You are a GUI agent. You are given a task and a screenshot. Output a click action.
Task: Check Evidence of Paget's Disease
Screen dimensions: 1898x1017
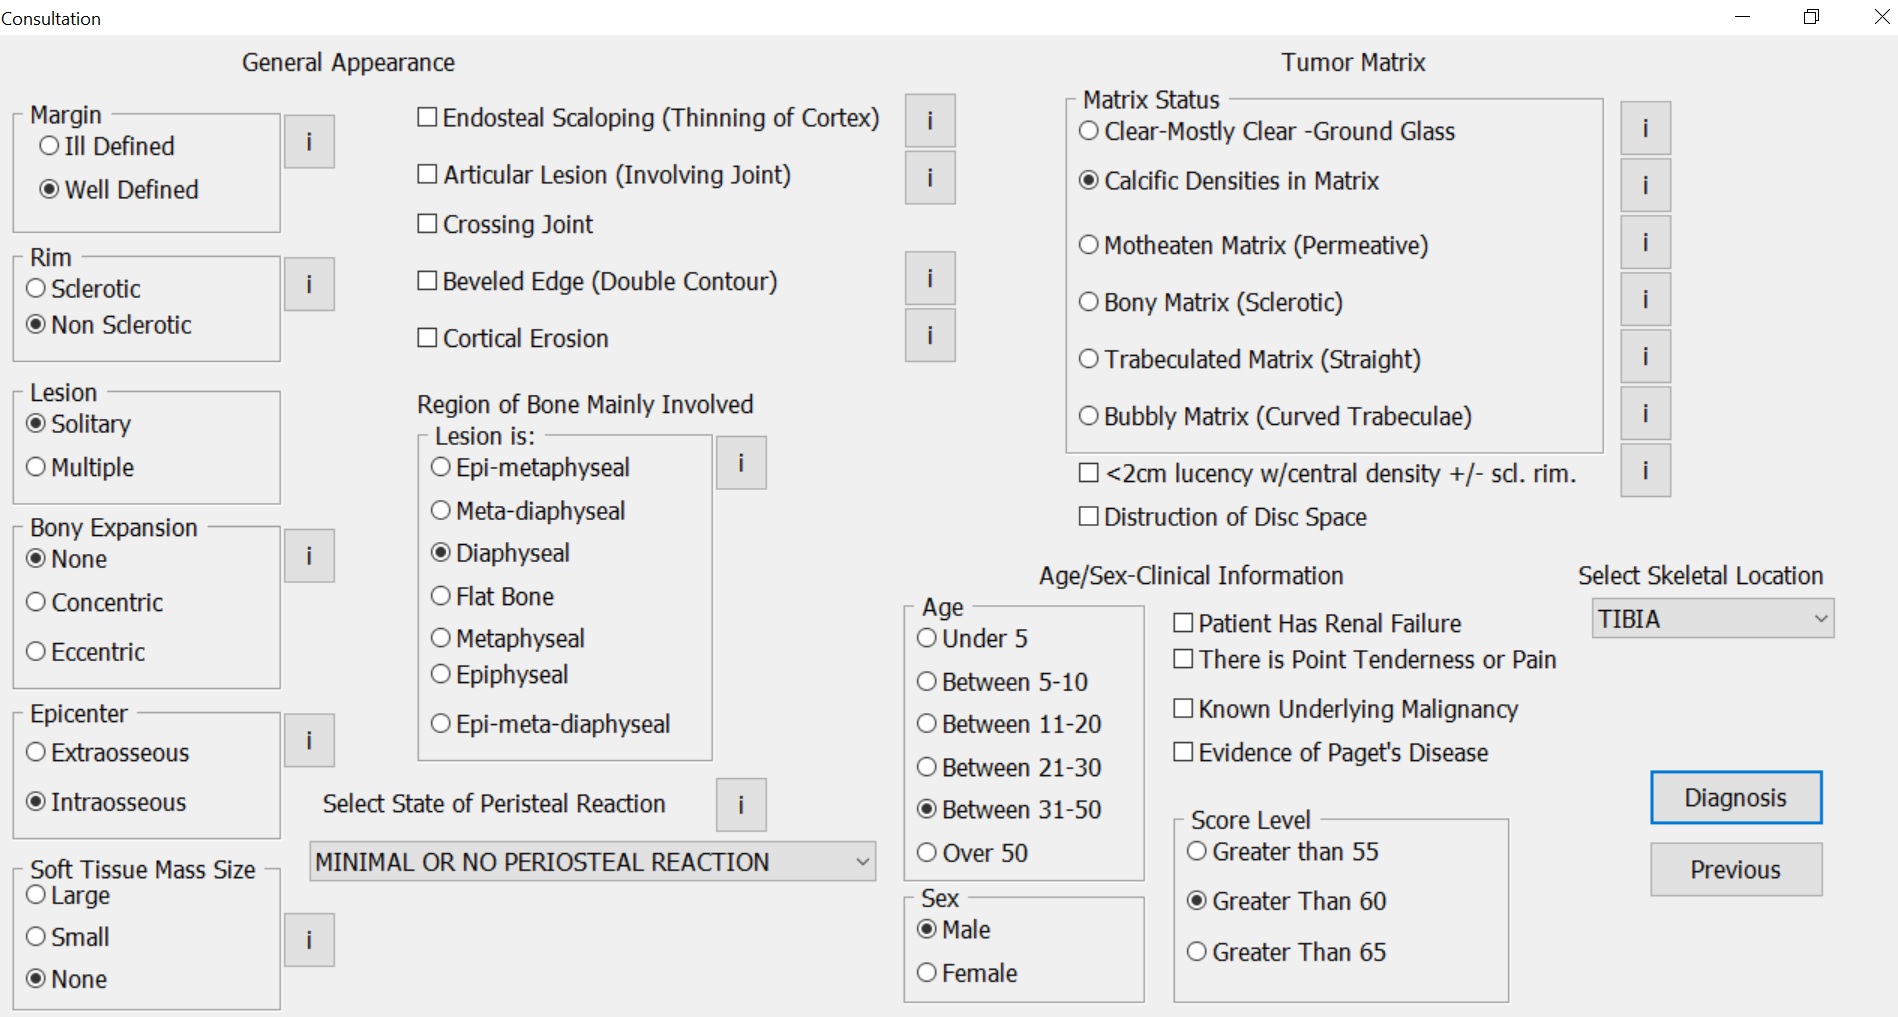pos(1331,752)
